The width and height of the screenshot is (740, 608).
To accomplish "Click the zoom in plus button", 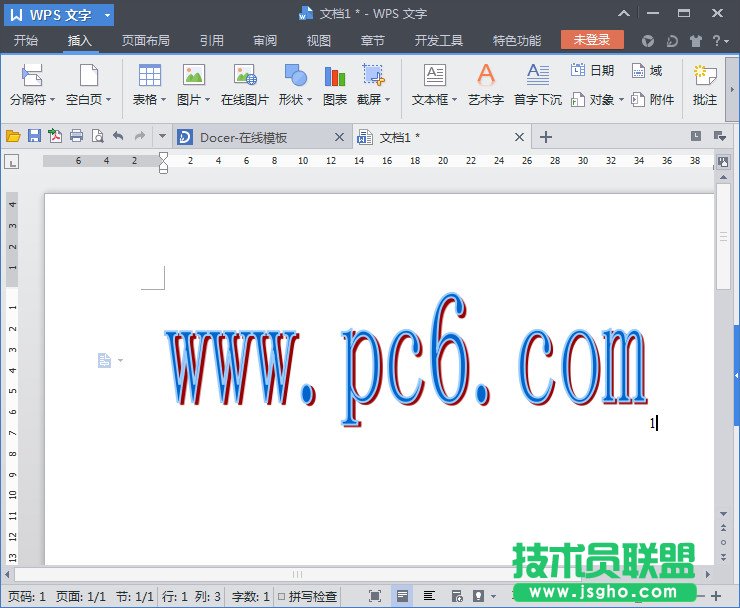I will (716, 596).
